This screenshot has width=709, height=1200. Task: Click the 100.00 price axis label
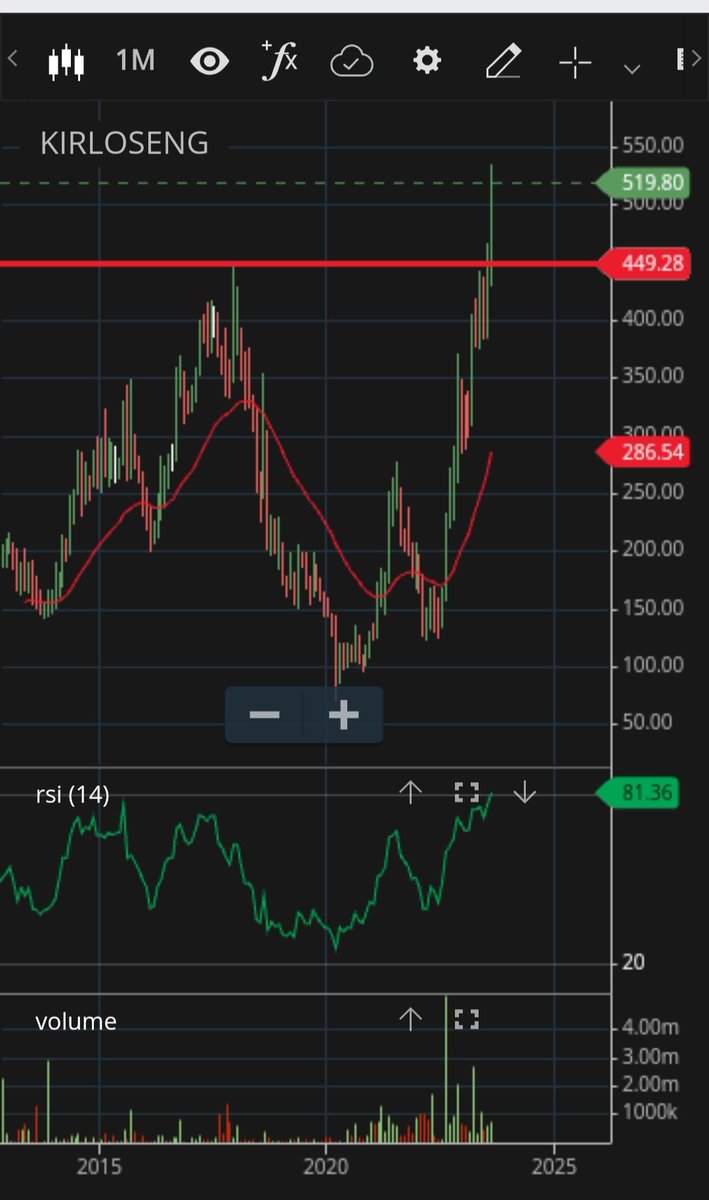point(652,665)
